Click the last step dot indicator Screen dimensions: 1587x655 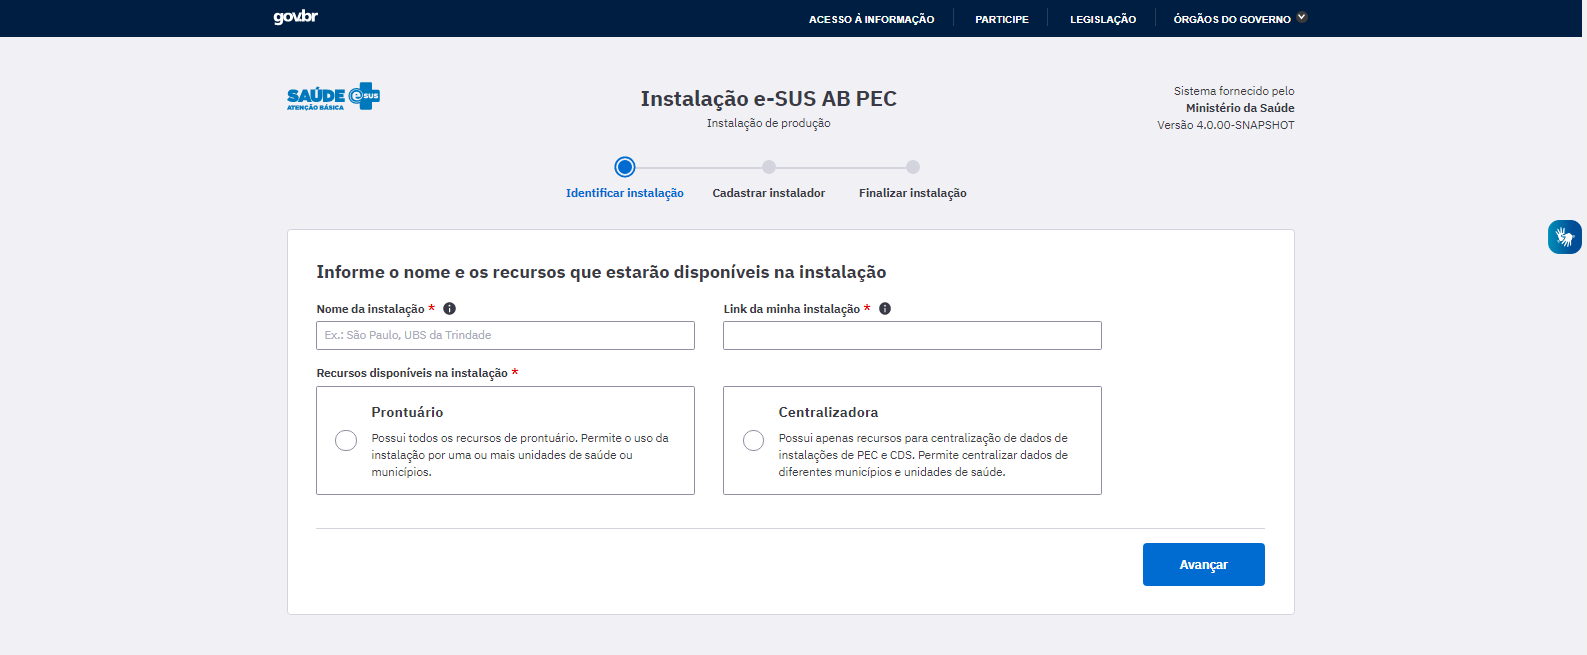[x=913, y=167]
